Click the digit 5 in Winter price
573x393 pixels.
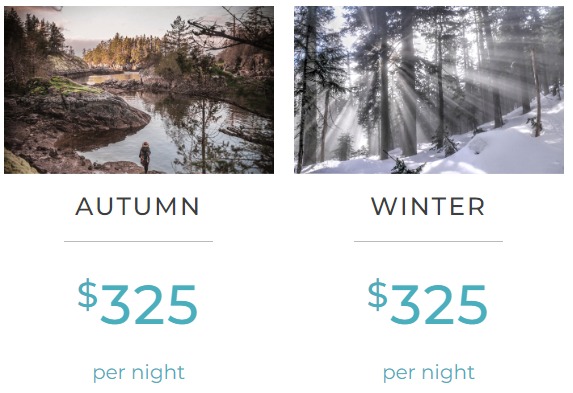[473, 305]
